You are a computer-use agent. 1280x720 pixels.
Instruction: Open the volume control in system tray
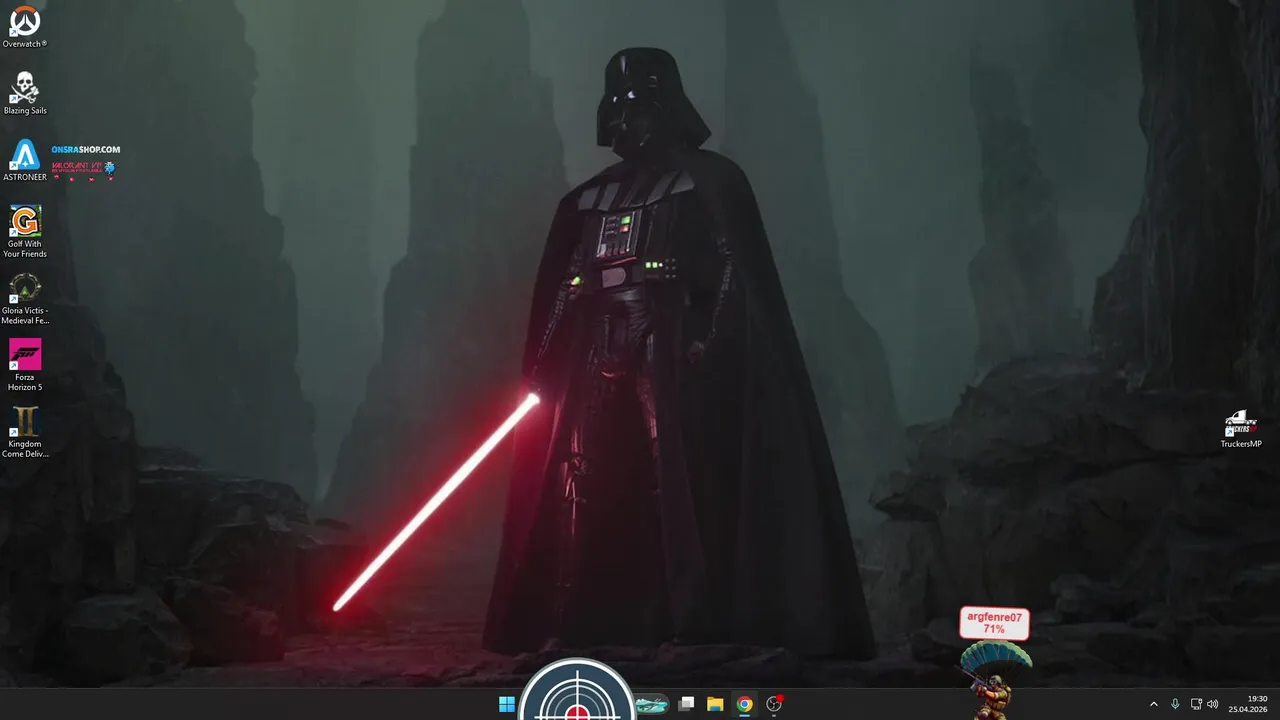pyautogui.click(x=1213, y=704)
